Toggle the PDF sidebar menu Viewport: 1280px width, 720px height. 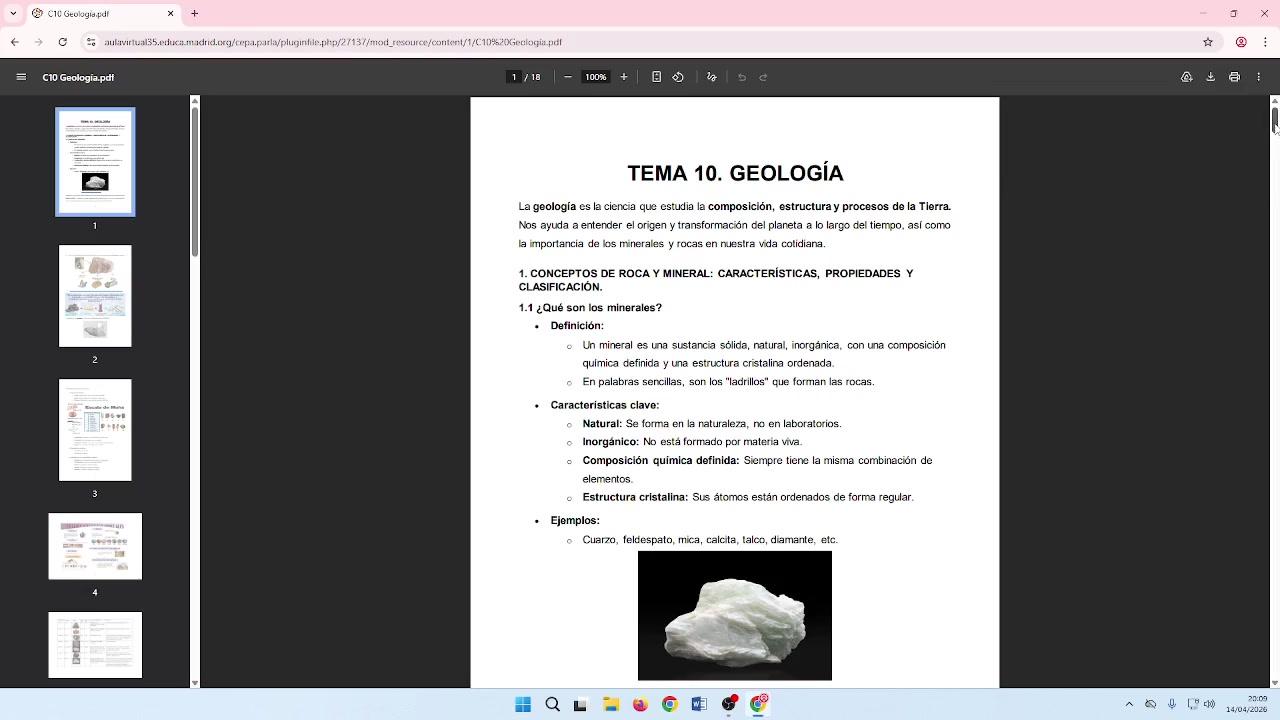pos(21,77)
